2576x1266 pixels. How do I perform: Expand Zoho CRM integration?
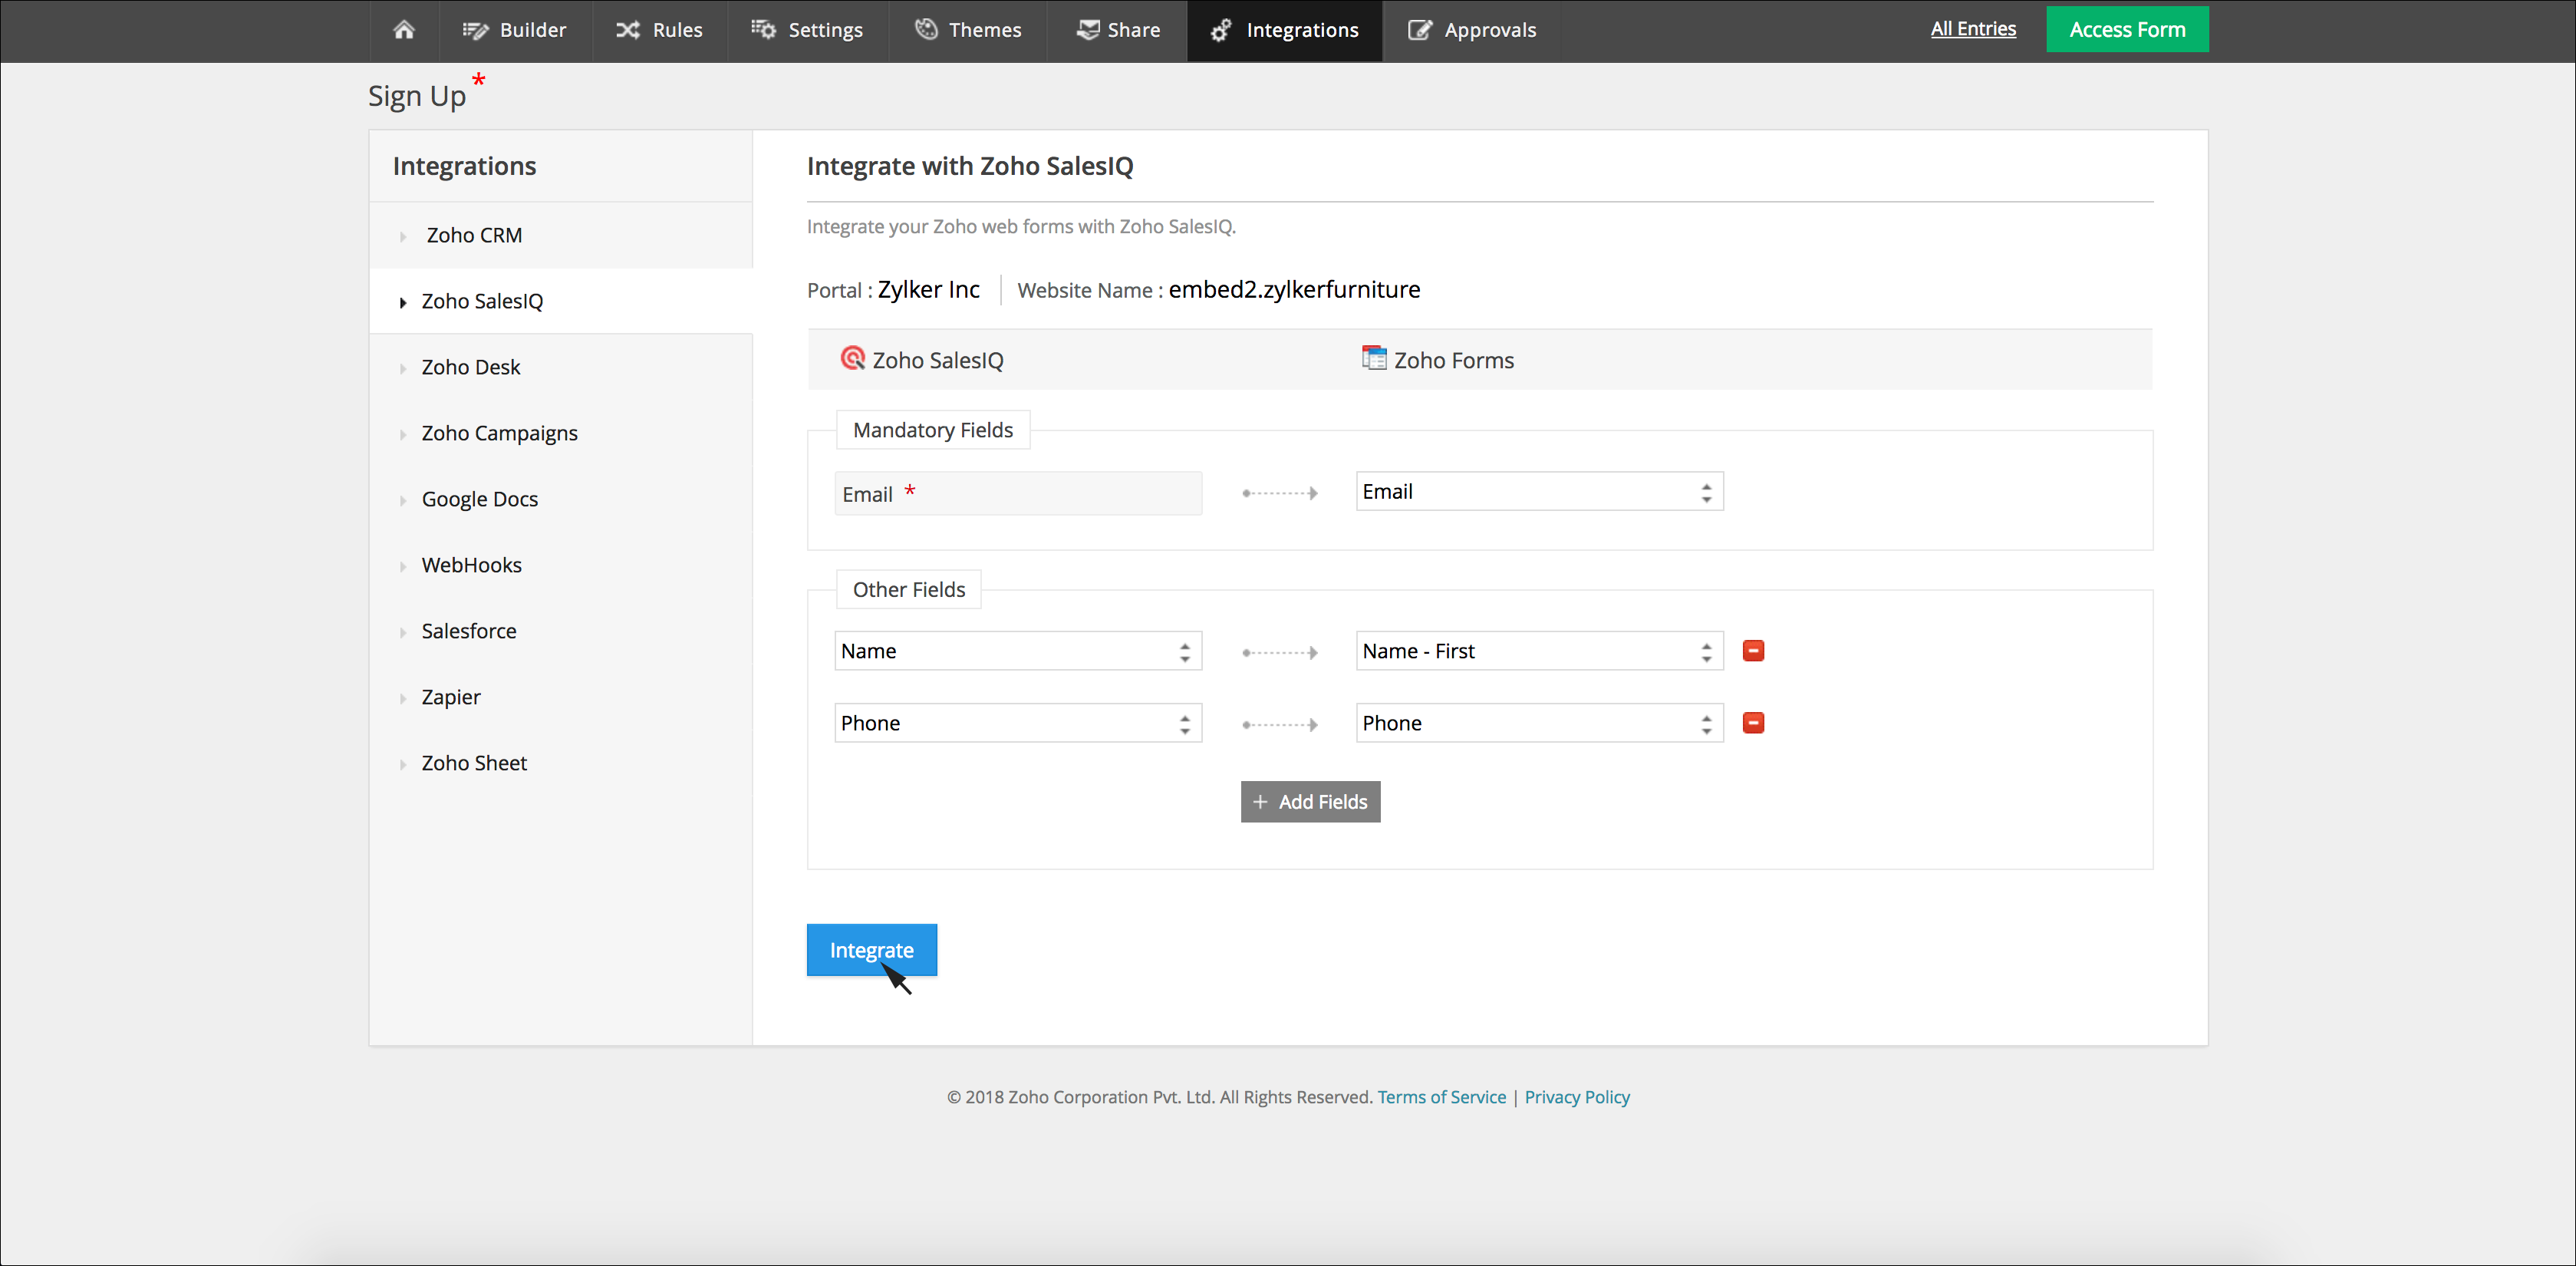pos(561,235)
